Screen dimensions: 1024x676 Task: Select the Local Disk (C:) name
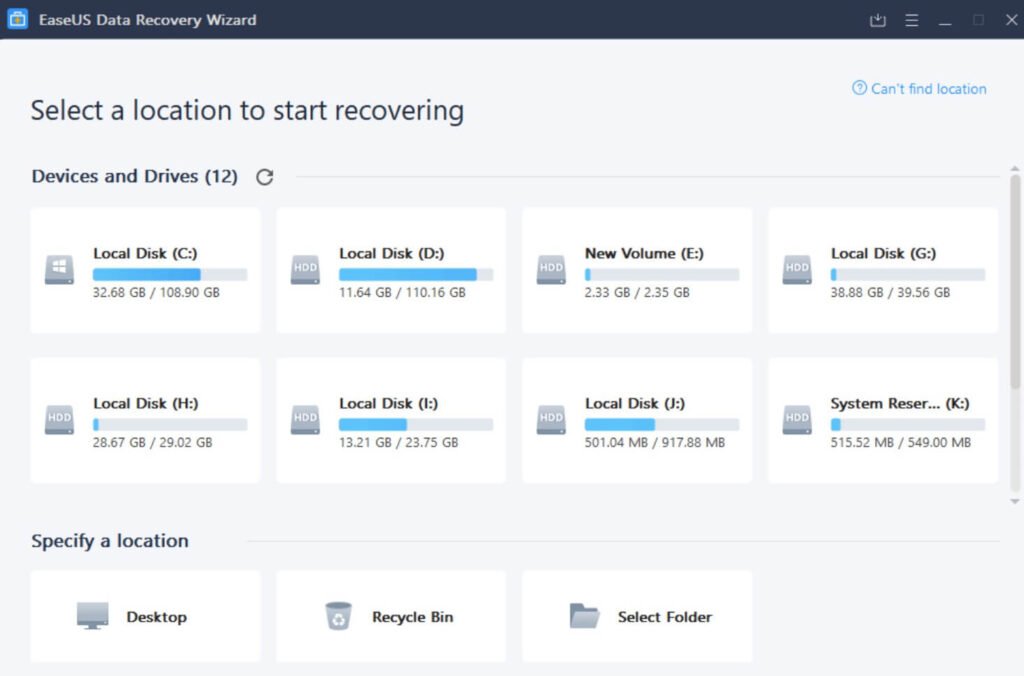pyautogui.click(x=145, y=253)
